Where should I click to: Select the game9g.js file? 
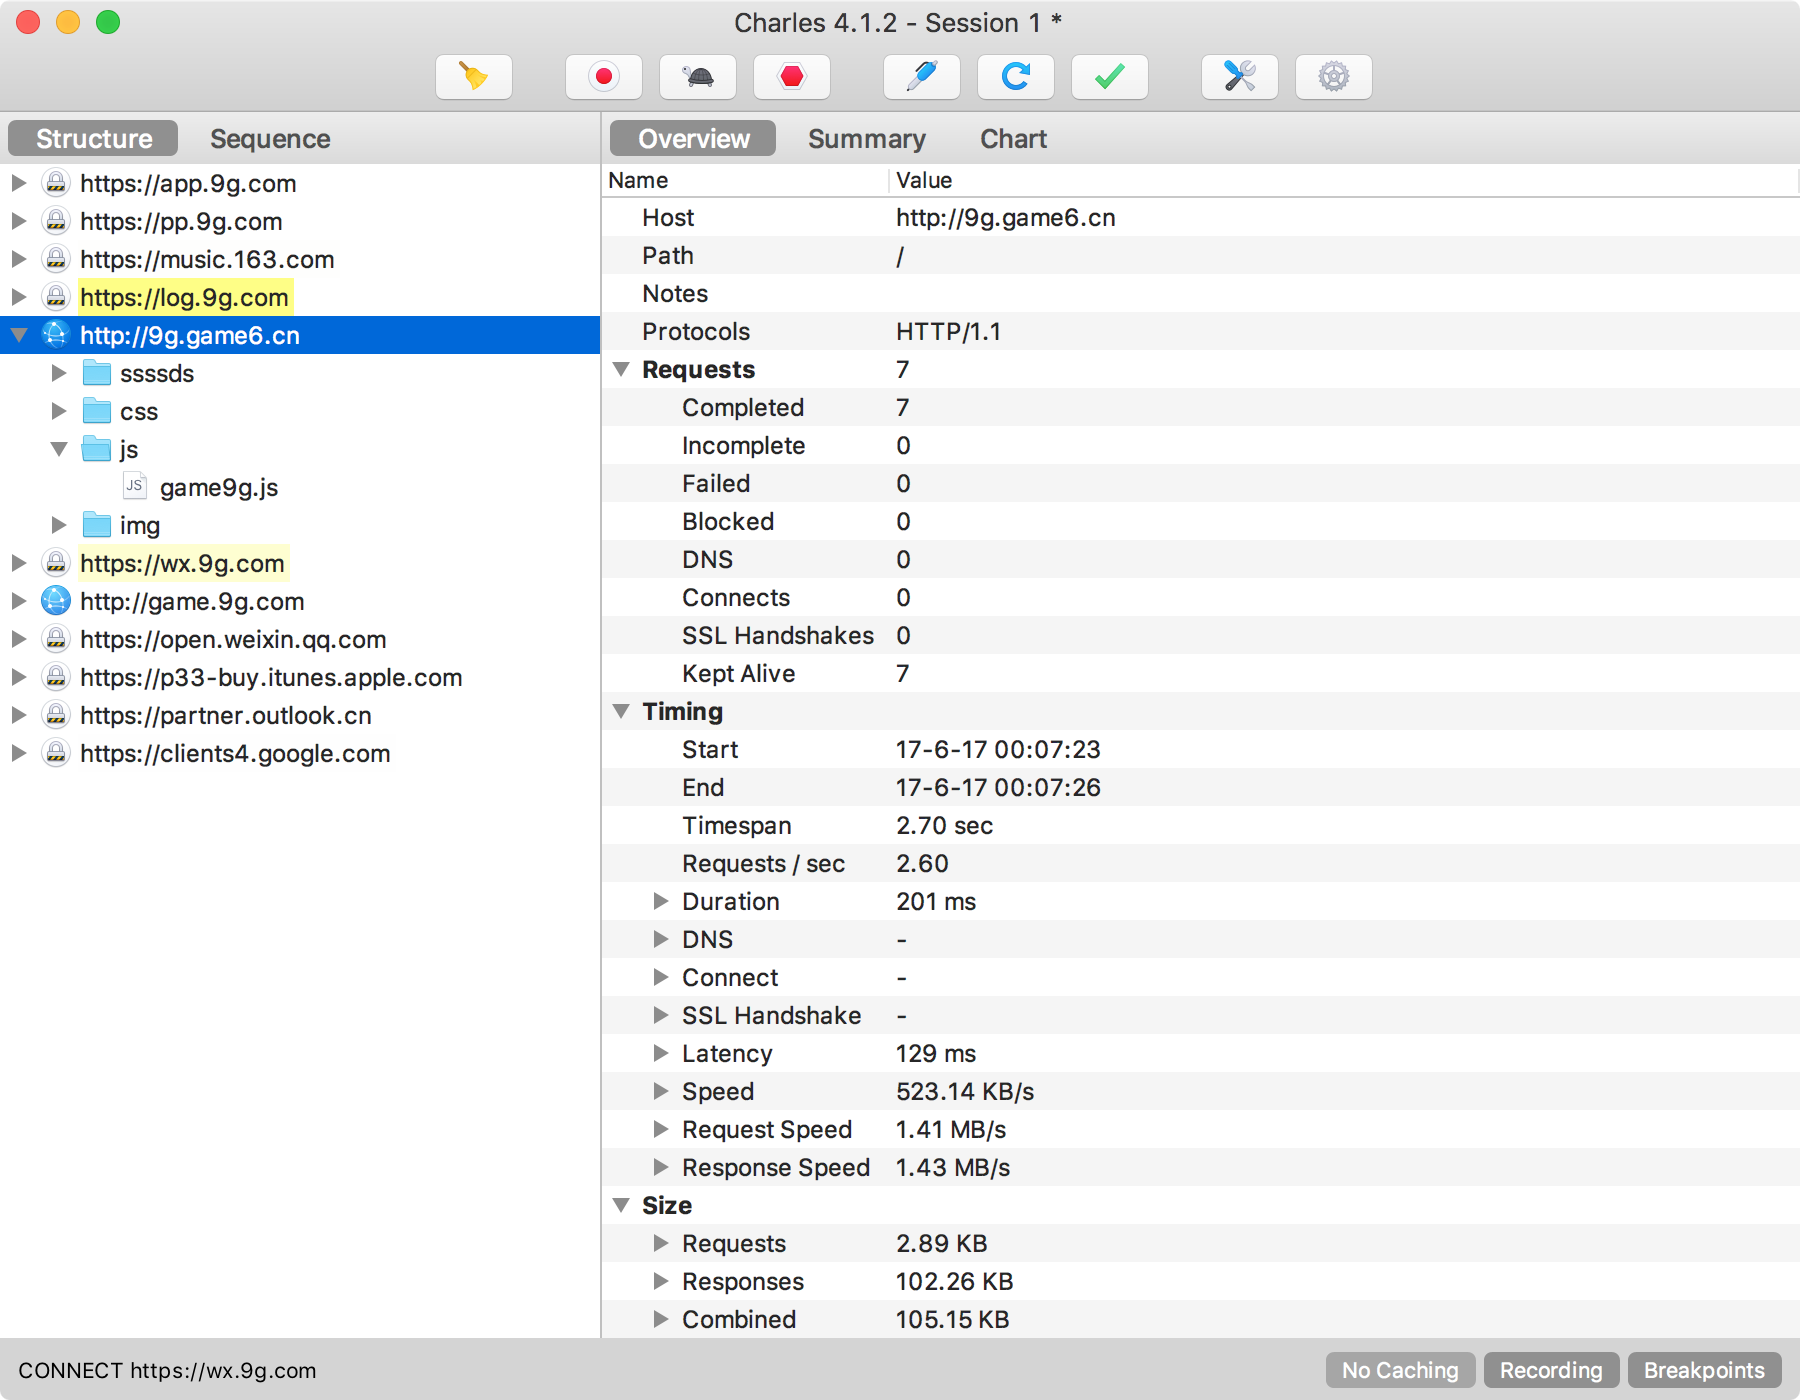tap(218, 487)
